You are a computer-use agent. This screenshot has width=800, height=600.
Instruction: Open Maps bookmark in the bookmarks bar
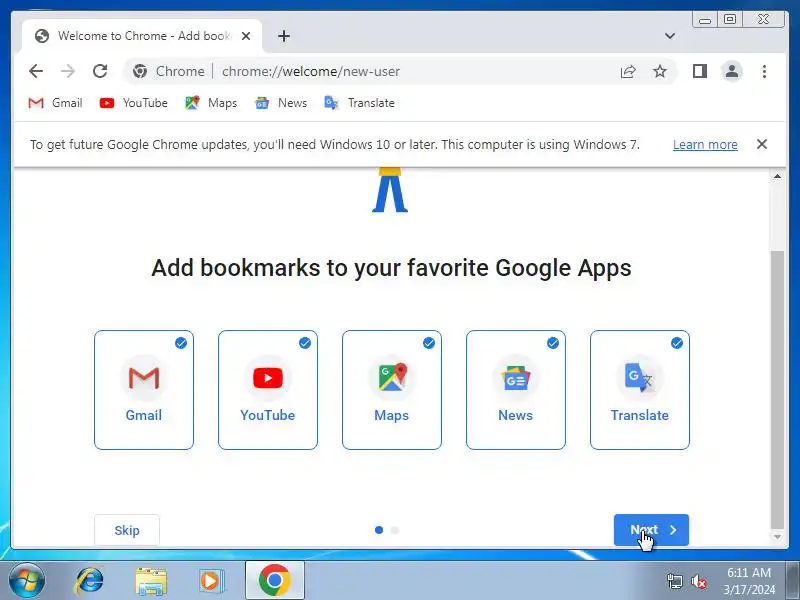coord(211,103)
